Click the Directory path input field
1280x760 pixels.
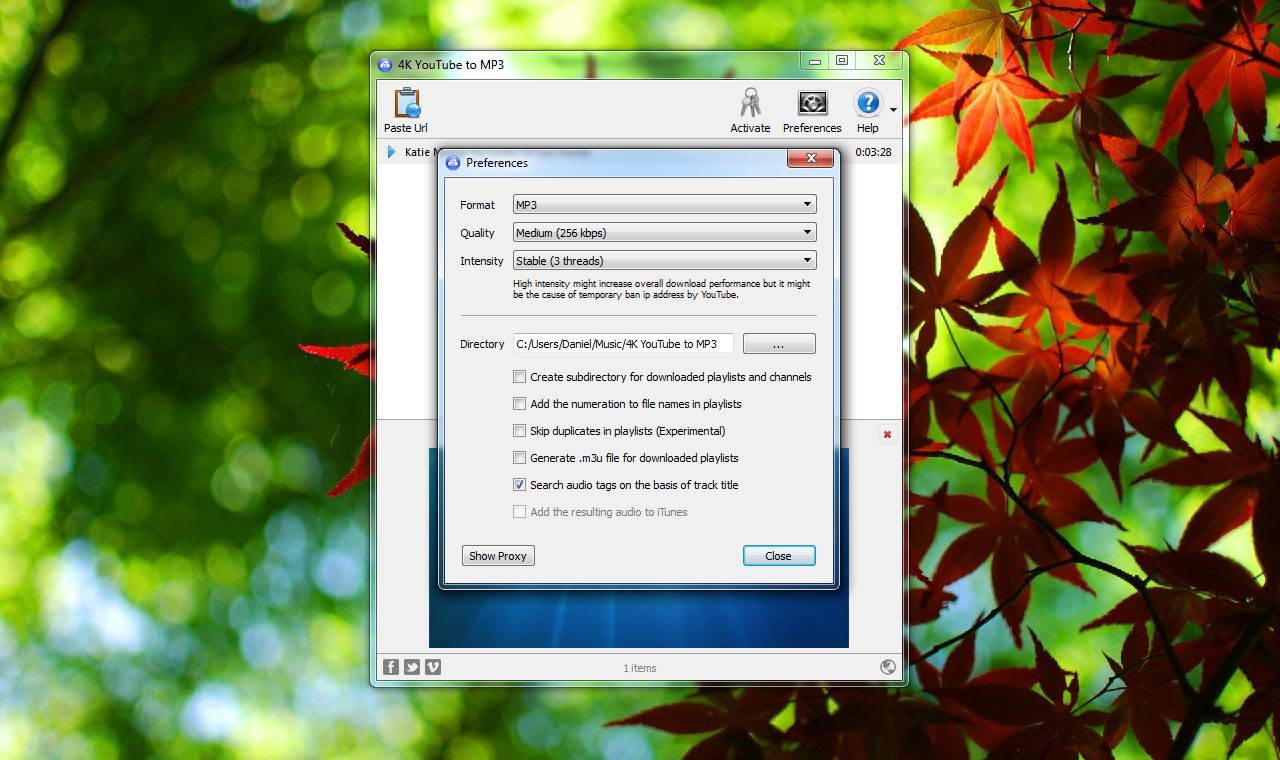[x=623, y=344]
